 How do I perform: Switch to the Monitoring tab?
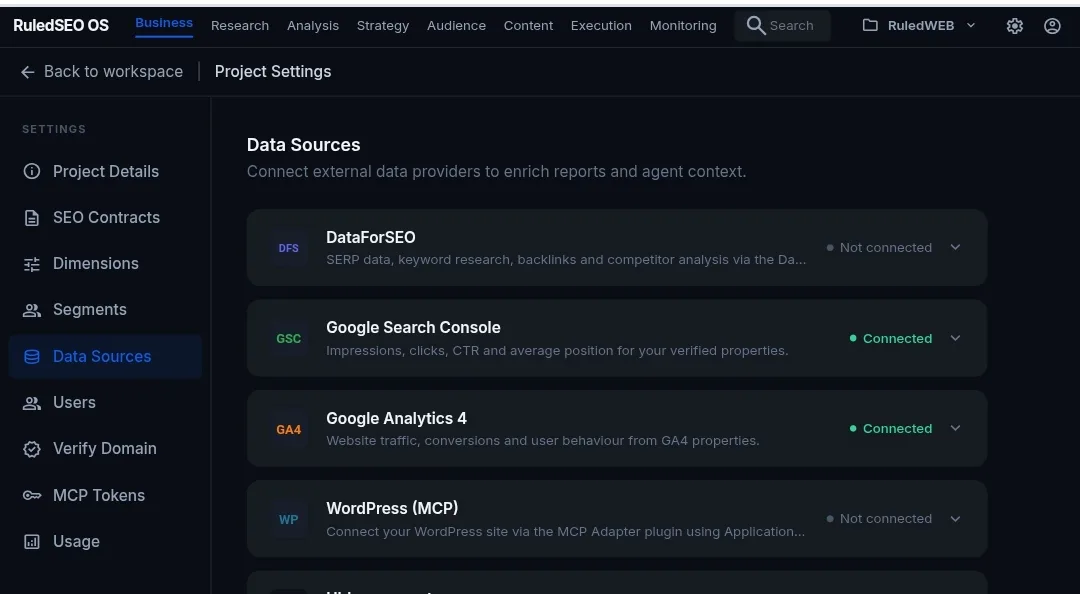683,25
